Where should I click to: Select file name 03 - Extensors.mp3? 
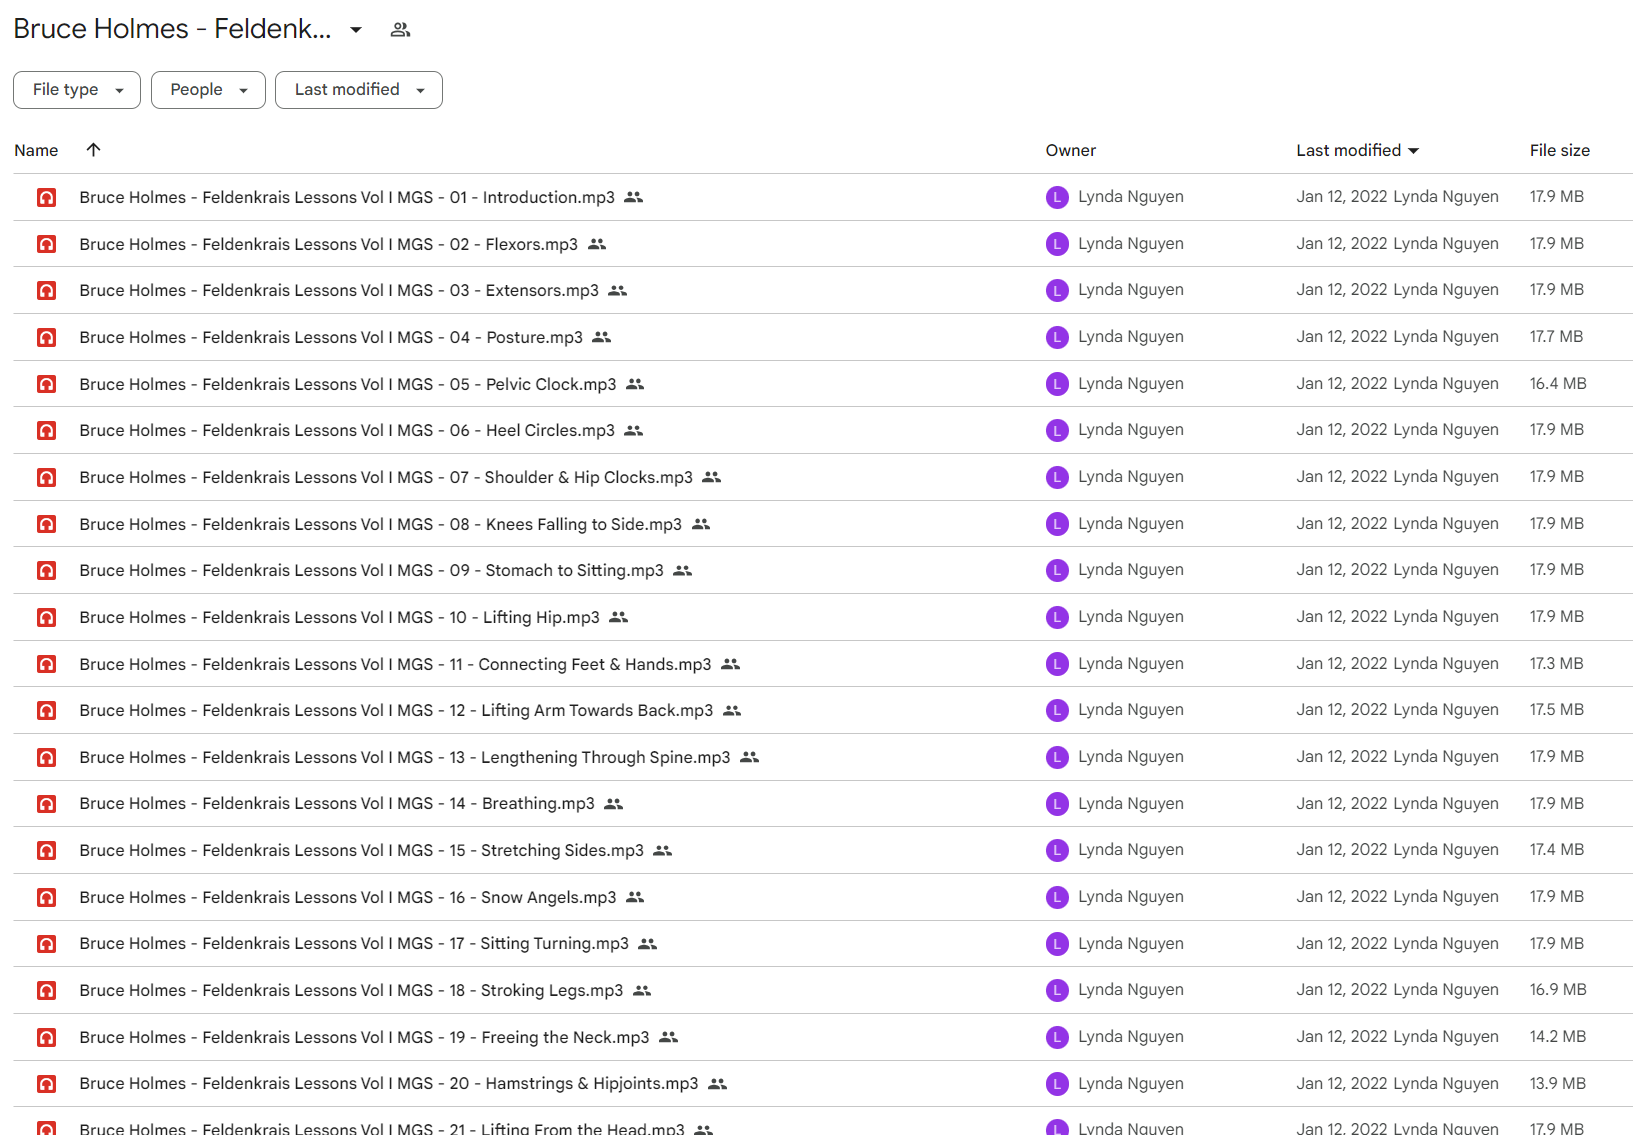pyautogui.click(x=339, y=290)
